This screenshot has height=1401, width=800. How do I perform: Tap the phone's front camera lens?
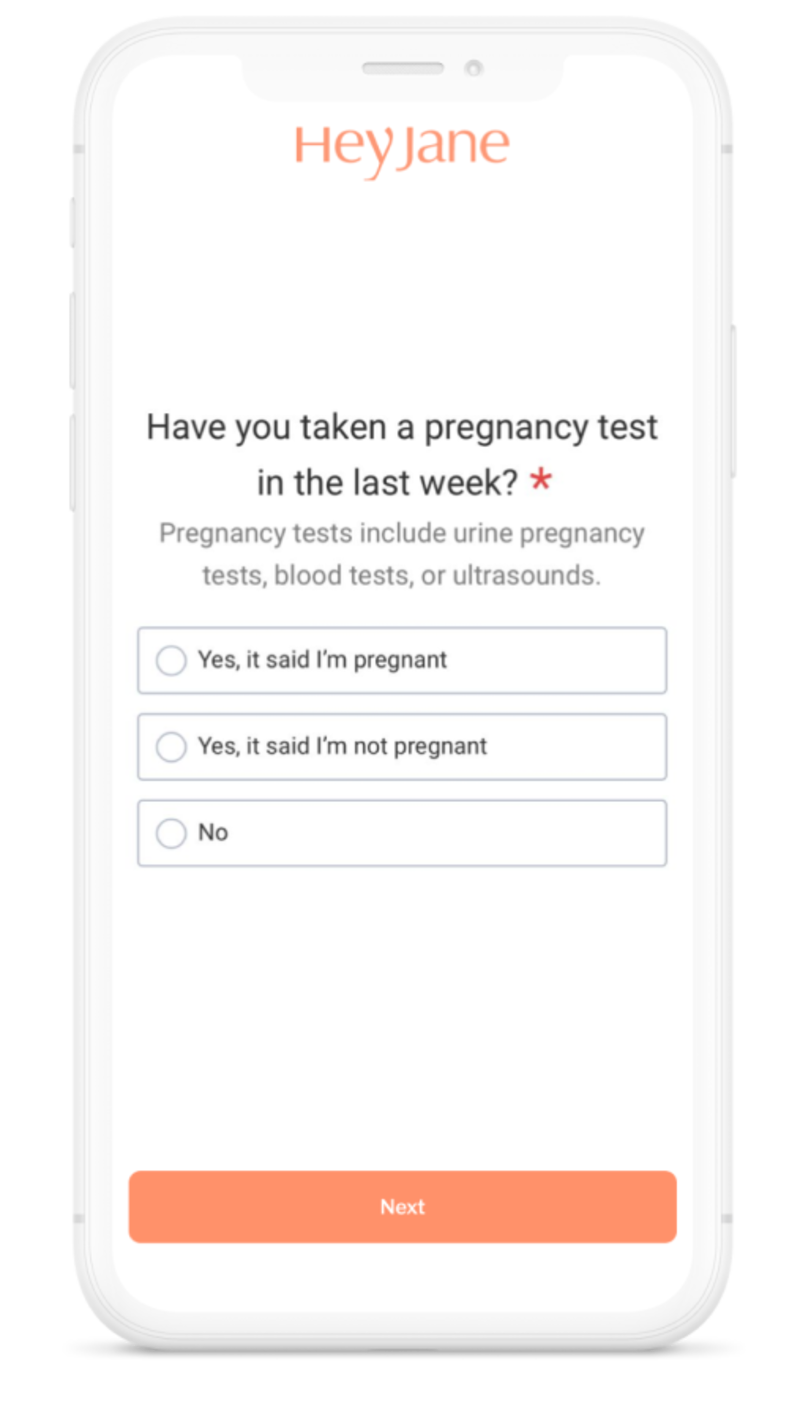(473, 68)
